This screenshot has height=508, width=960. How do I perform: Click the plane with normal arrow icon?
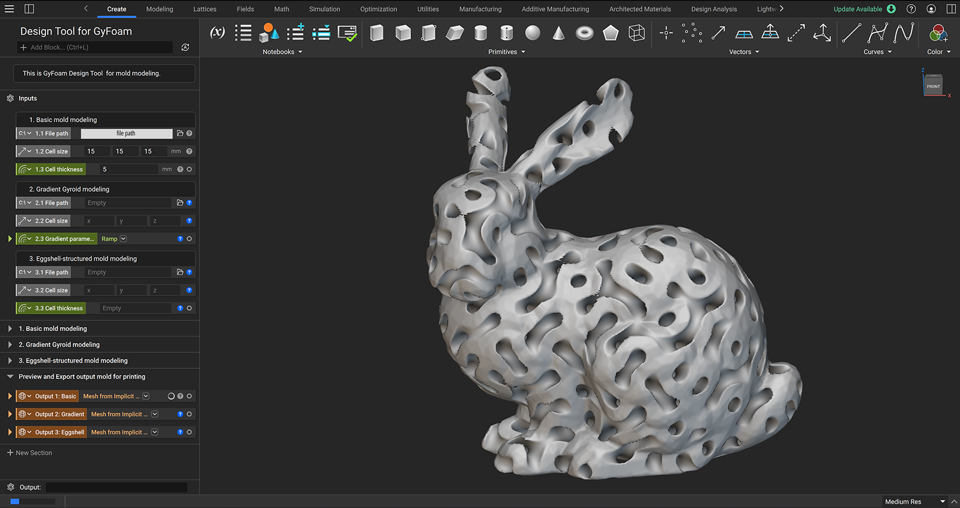coord(770,33)
